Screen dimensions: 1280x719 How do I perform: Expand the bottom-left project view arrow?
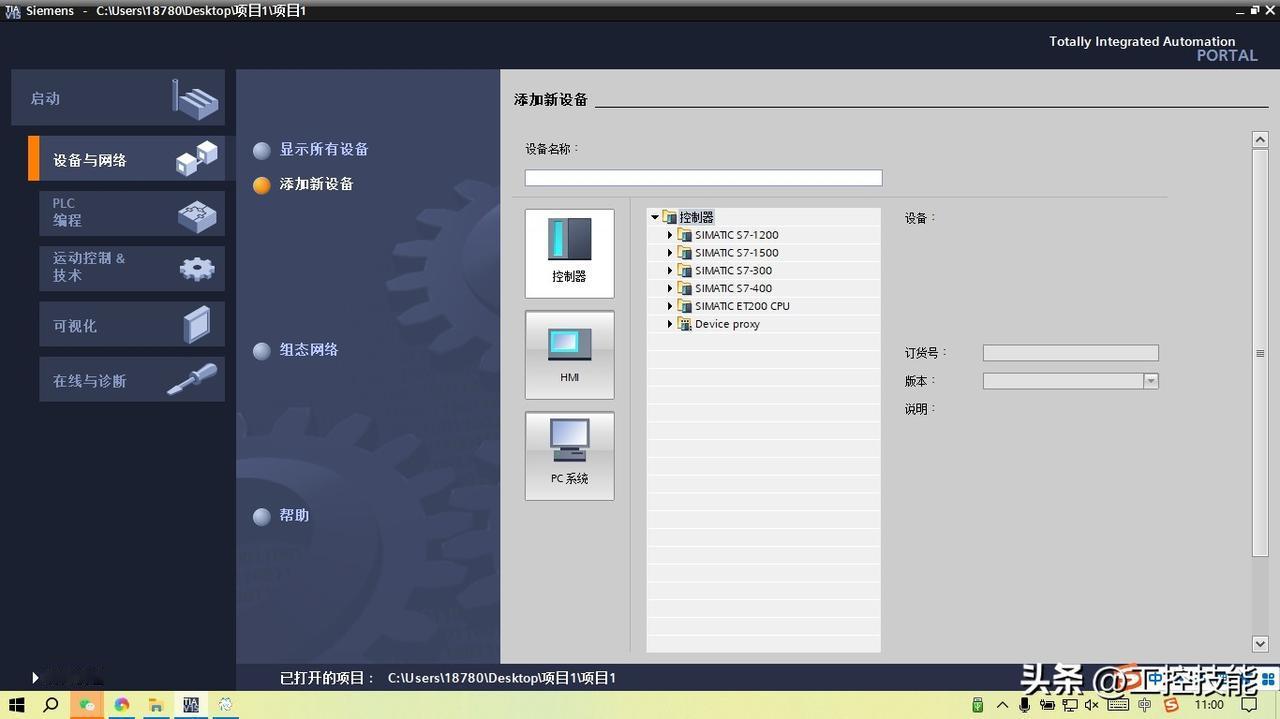(35, 678)
